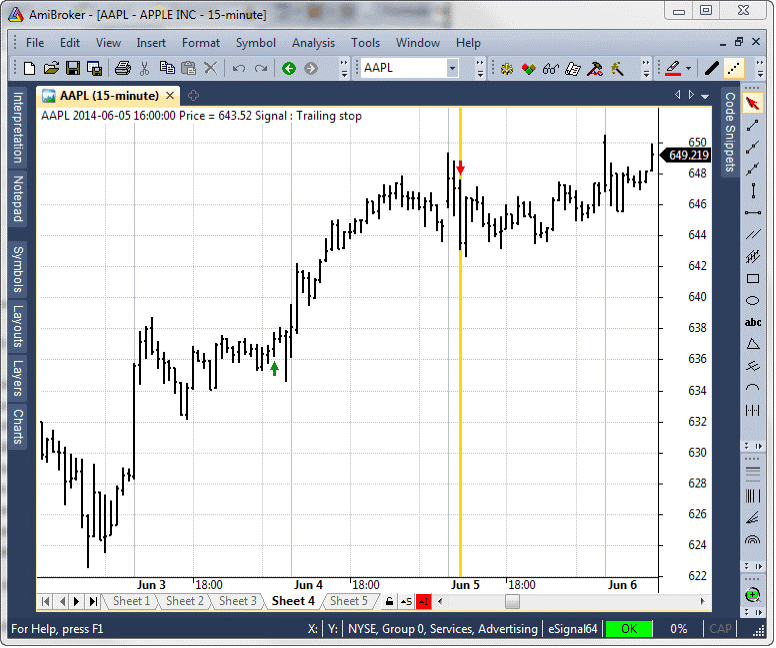Open the Symbols side panel
The image size is (776, 648).
[18, 269]
